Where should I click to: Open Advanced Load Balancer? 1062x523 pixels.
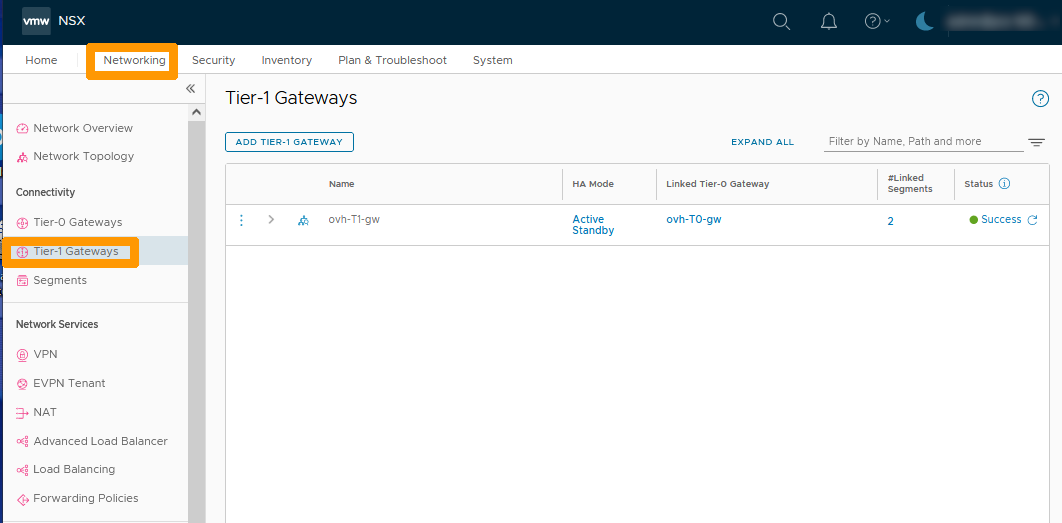(100, 441)
